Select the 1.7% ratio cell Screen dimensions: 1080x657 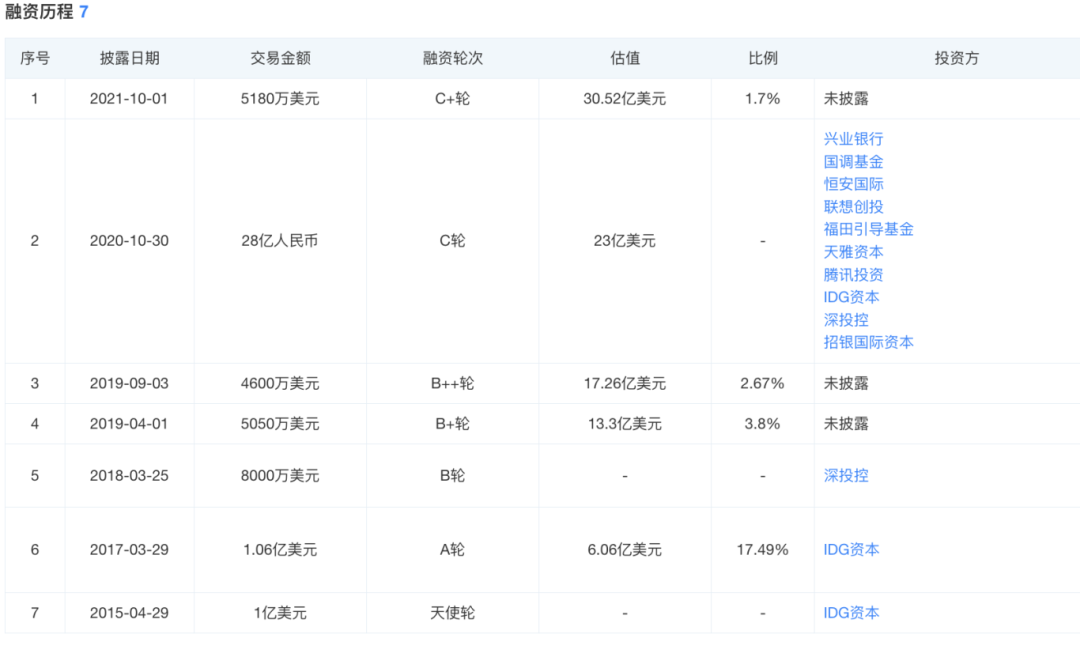tap(762, 98)
